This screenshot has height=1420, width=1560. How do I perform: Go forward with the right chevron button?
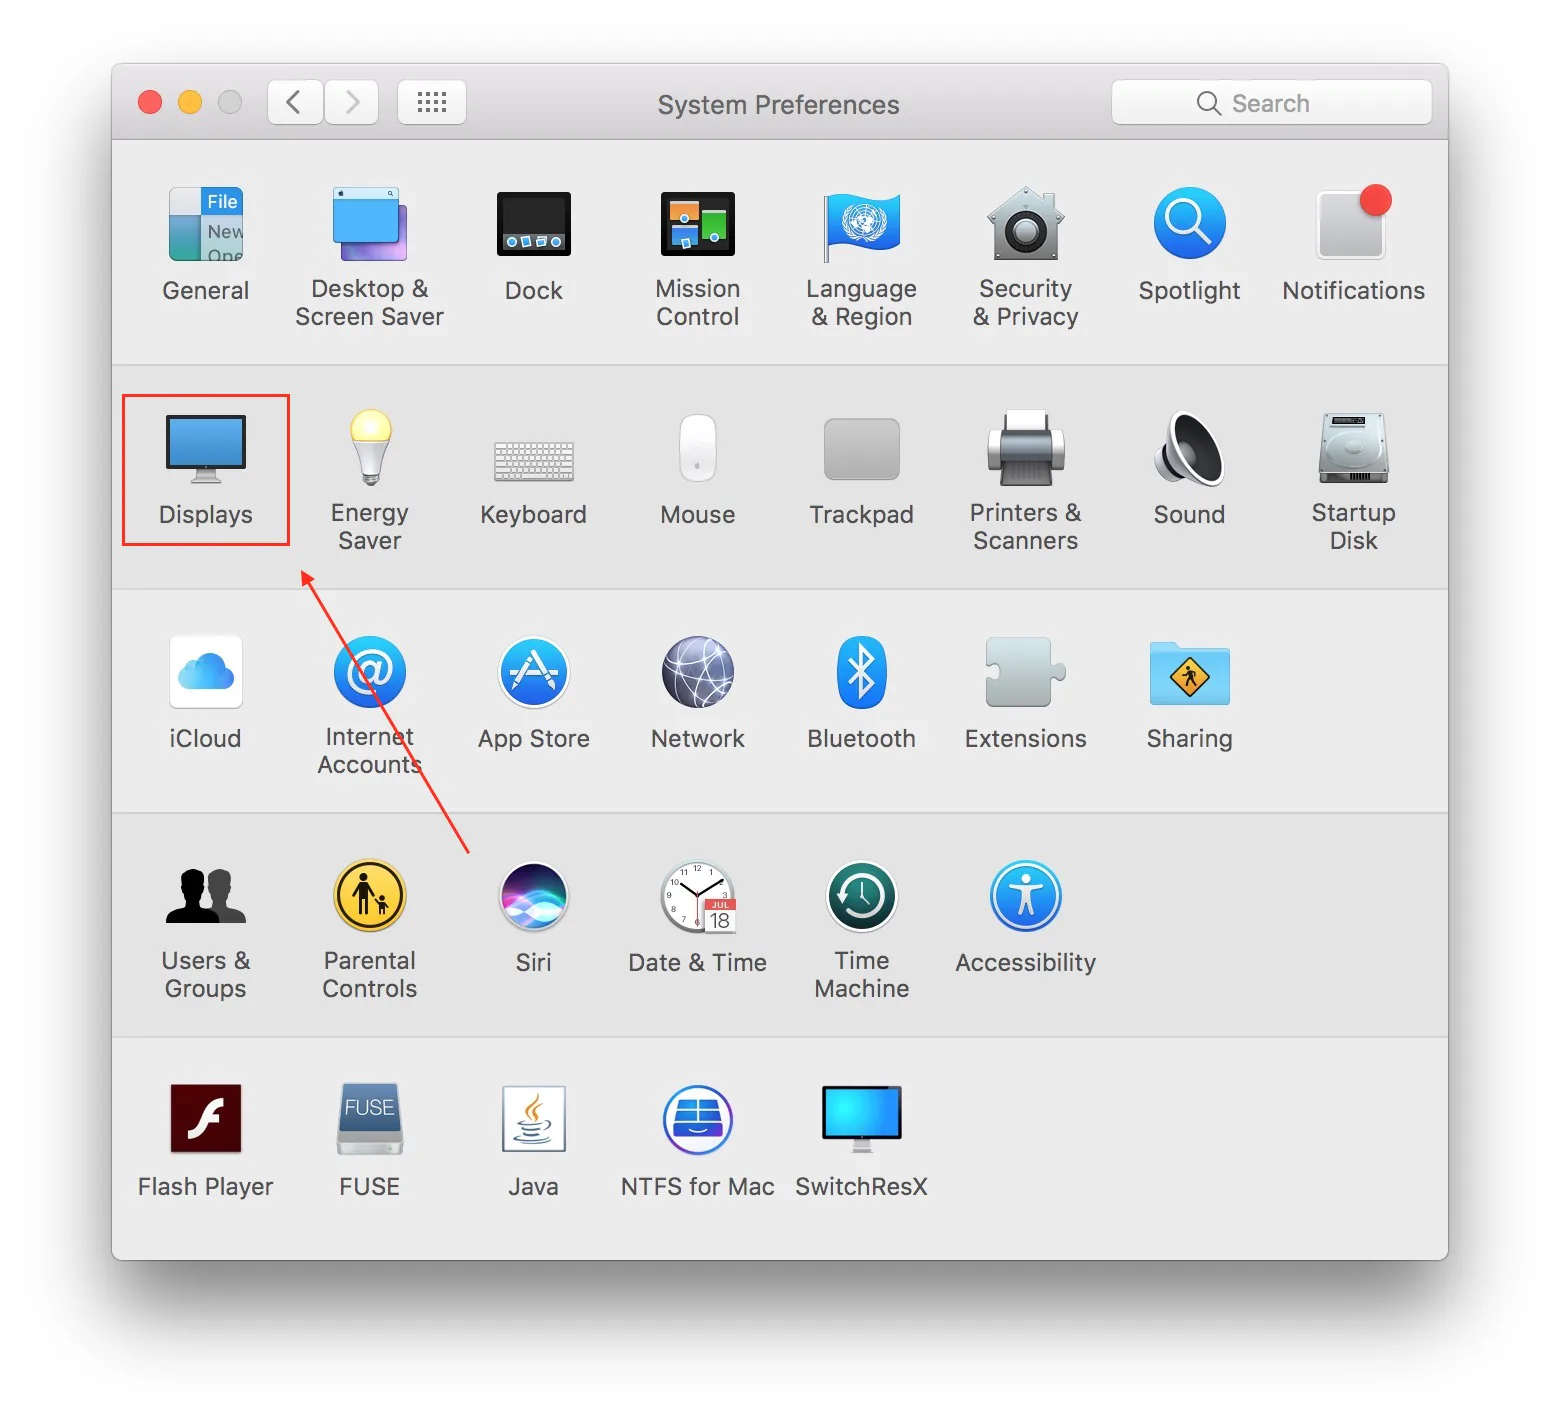pyautogui.click(x=351, y=102)
